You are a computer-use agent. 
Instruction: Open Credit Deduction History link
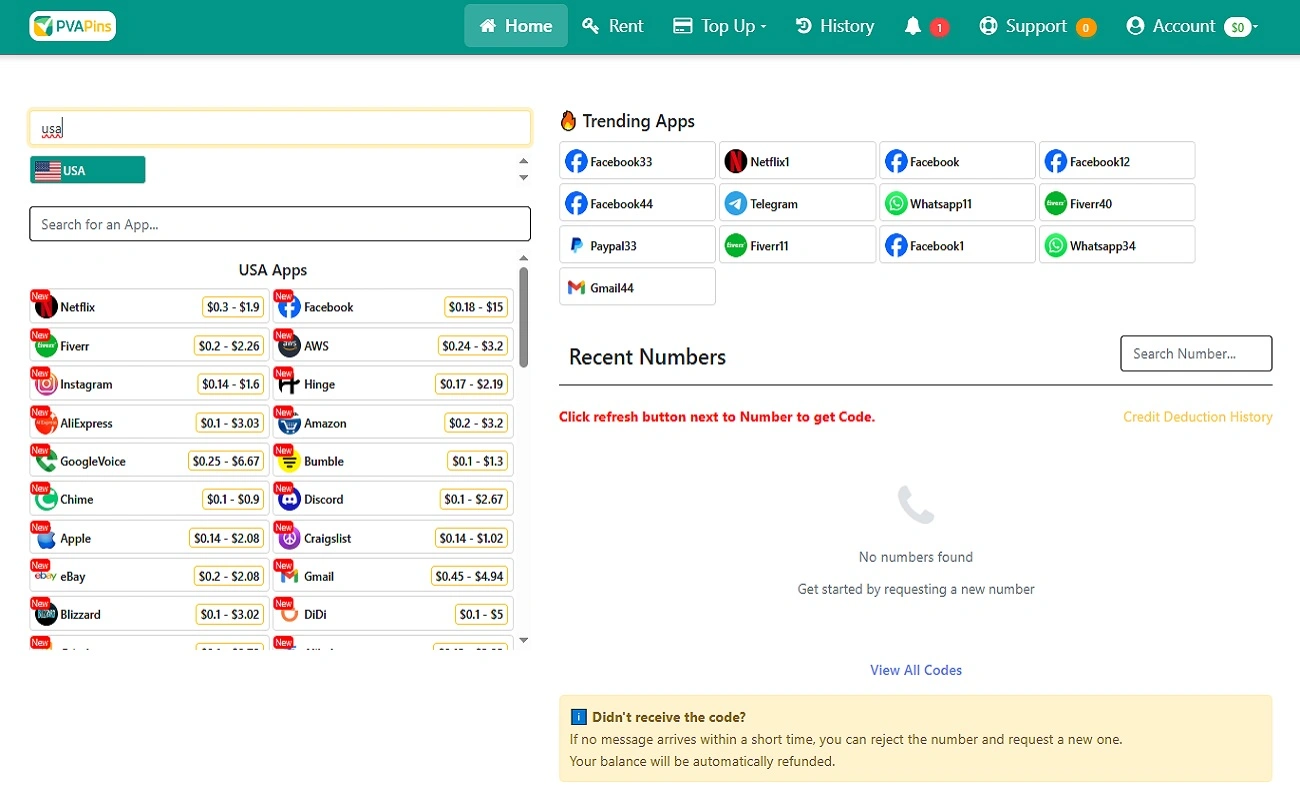(x=1198, y=417)
